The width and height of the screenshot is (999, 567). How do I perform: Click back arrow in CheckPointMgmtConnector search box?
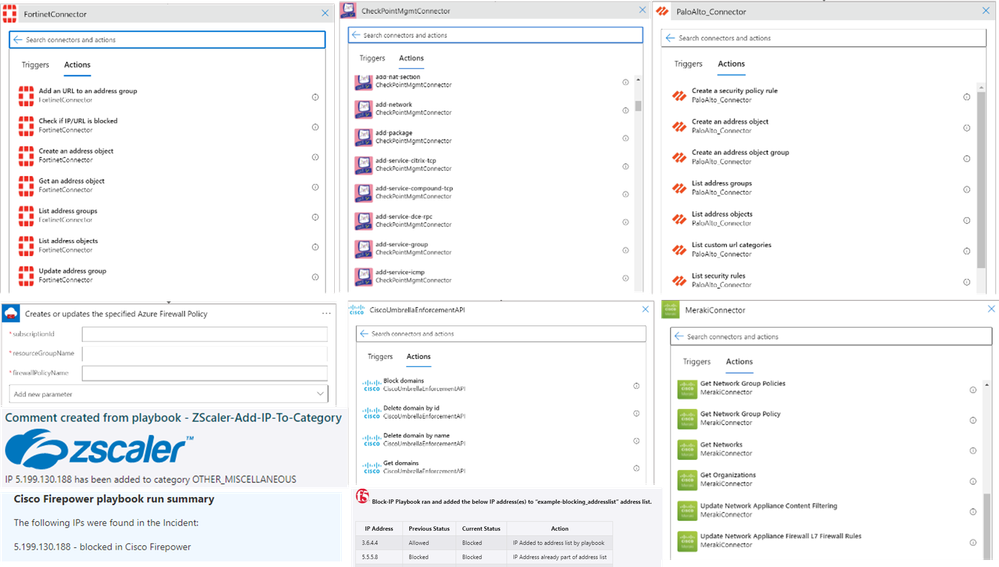[x=356, y=35]
